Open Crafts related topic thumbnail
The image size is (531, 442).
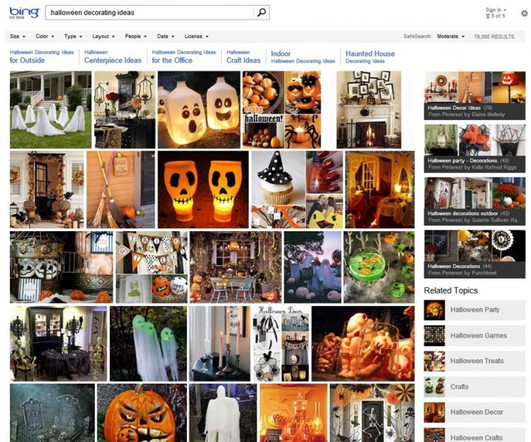tap(434, 387)
